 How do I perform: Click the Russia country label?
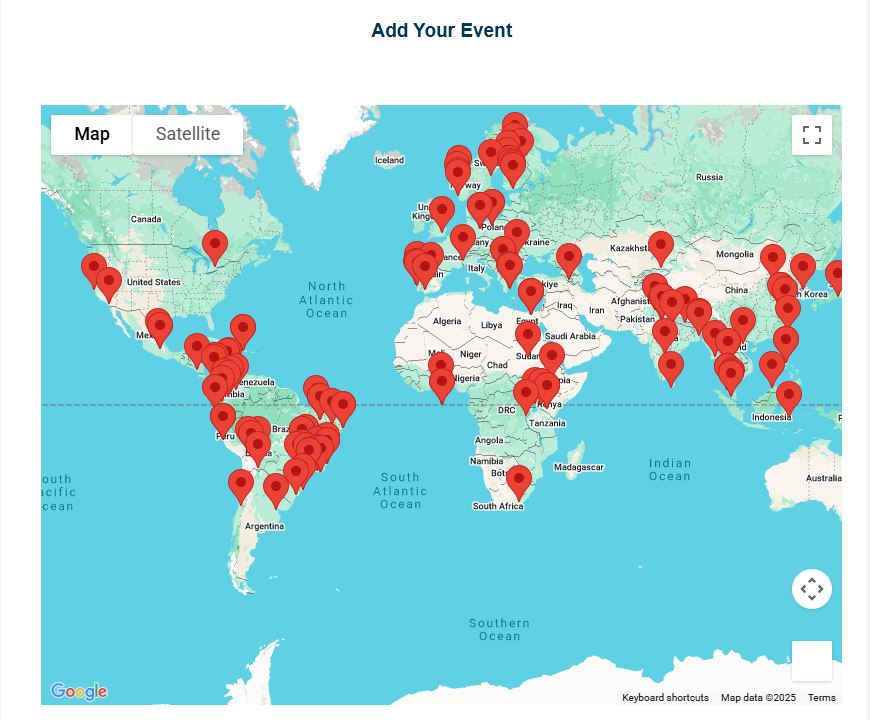coord(709,177)
